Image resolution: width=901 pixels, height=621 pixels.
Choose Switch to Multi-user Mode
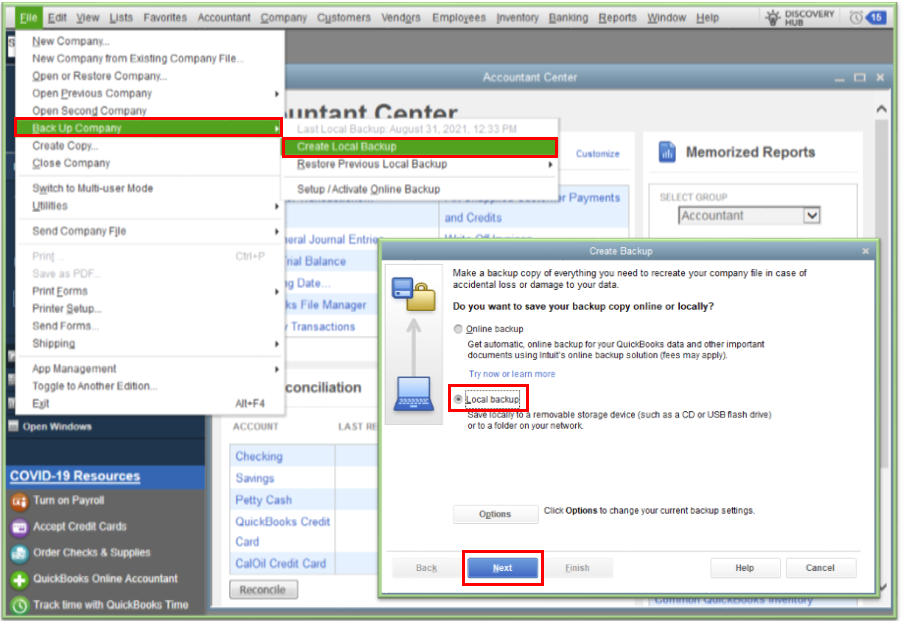(x=93, y=188)
